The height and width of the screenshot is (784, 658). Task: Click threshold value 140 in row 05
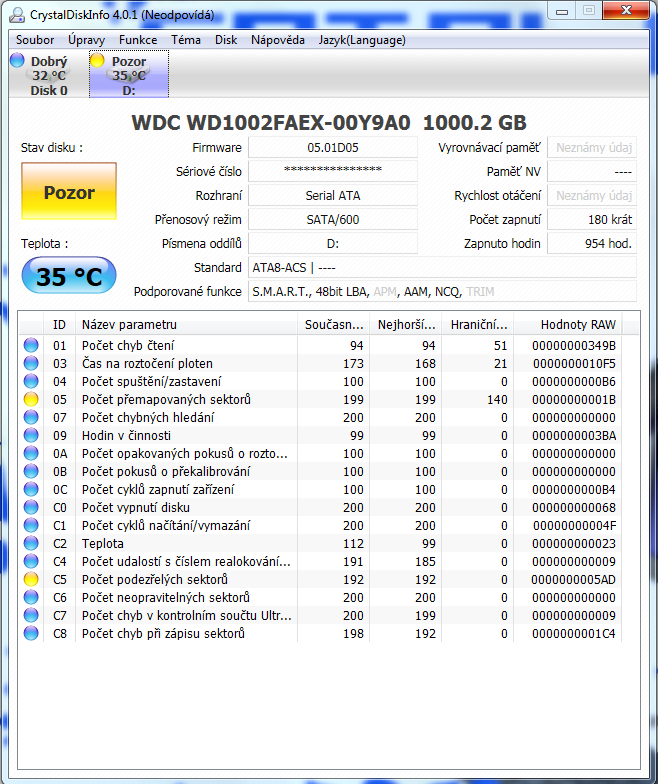point(497,400)
